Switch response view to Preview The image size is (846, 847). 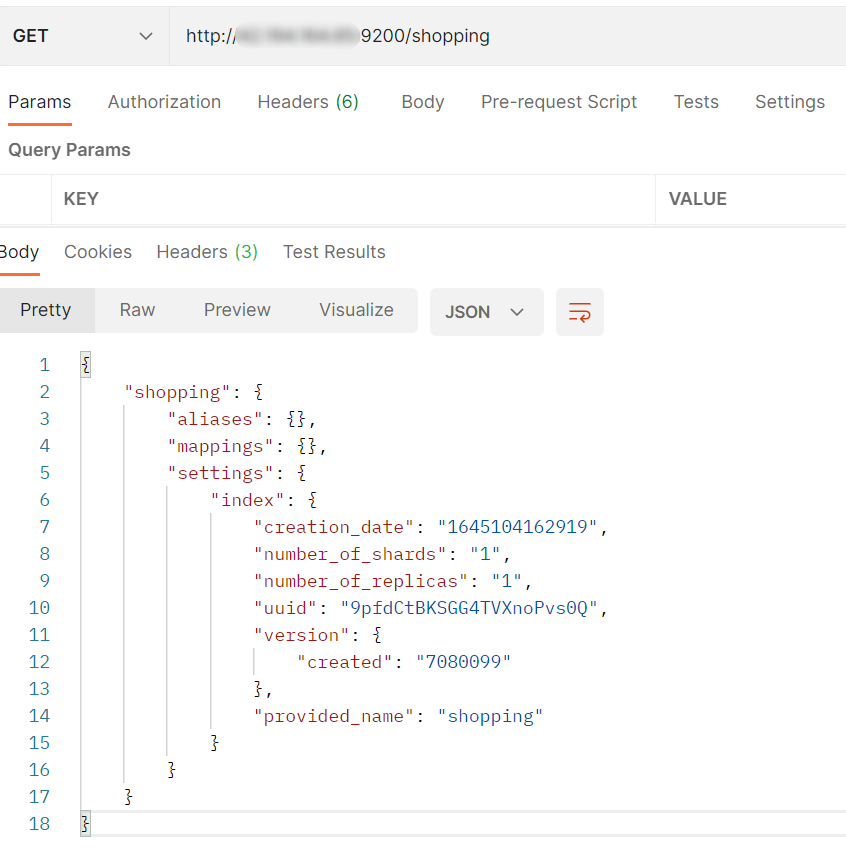point(237,310)
